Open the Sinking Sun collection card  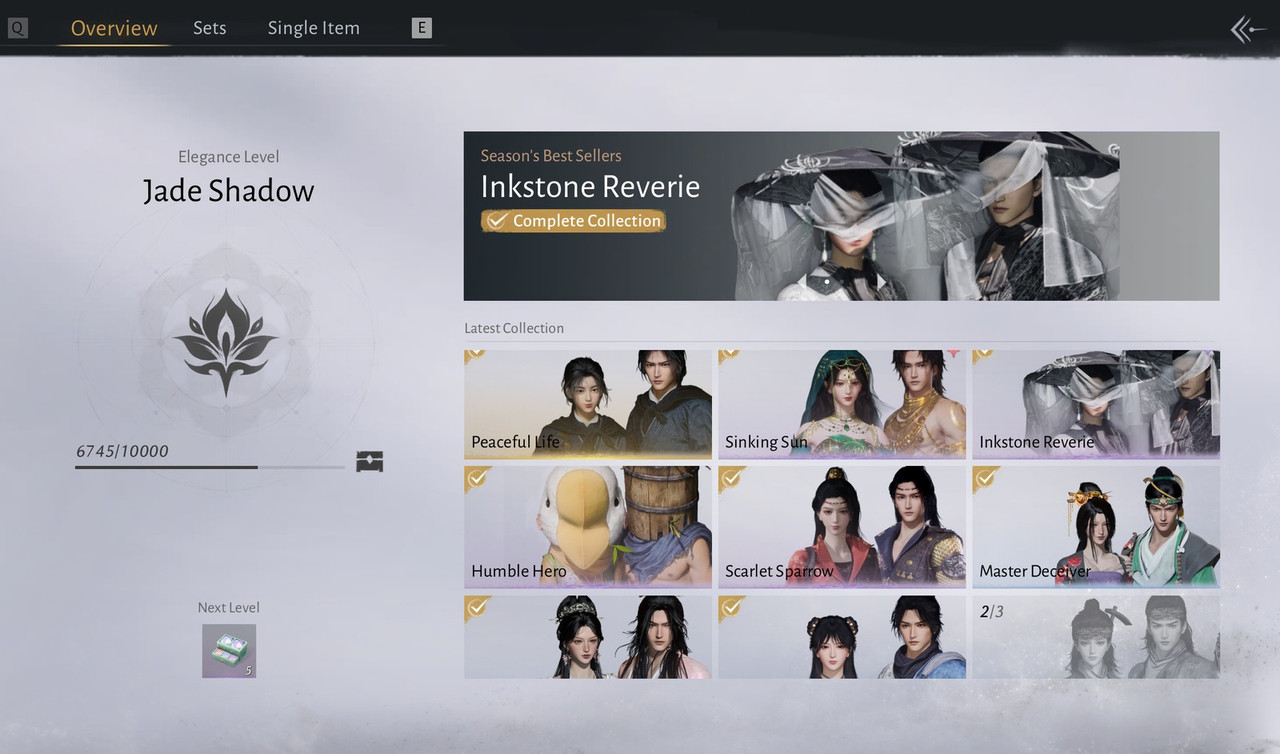tap(842, 404)
